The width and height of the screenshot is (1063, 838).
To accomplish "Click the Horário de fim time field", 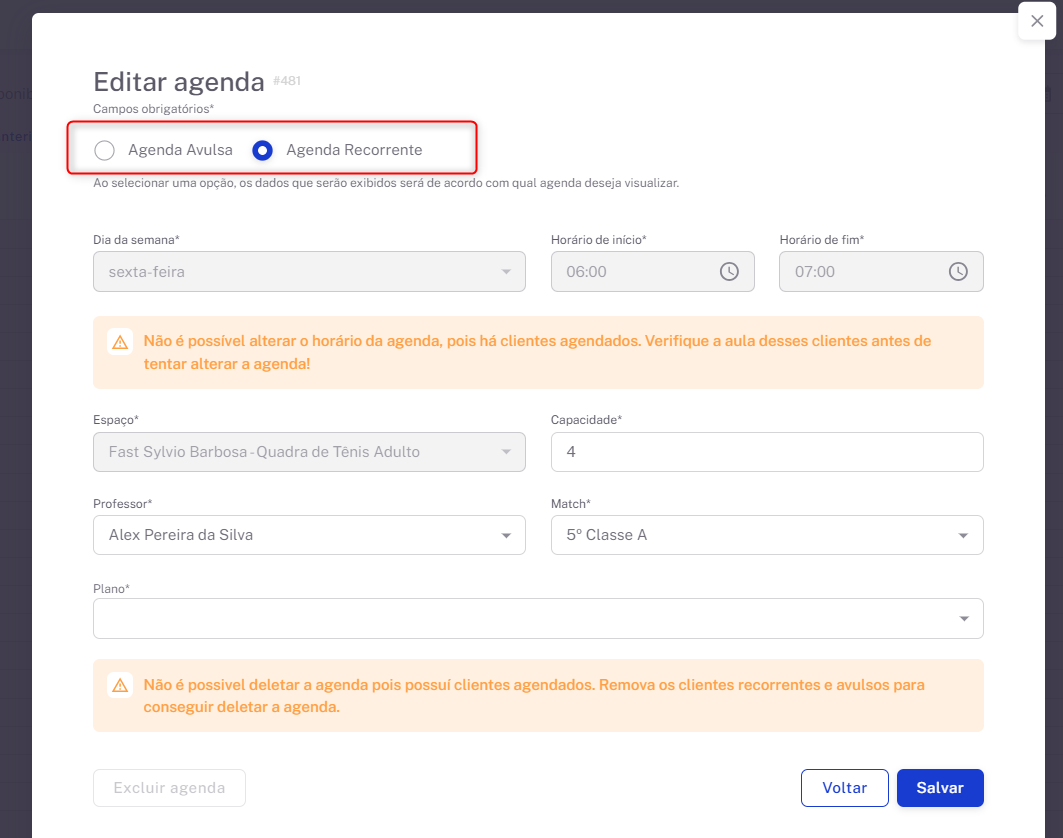I will [865, 272].
